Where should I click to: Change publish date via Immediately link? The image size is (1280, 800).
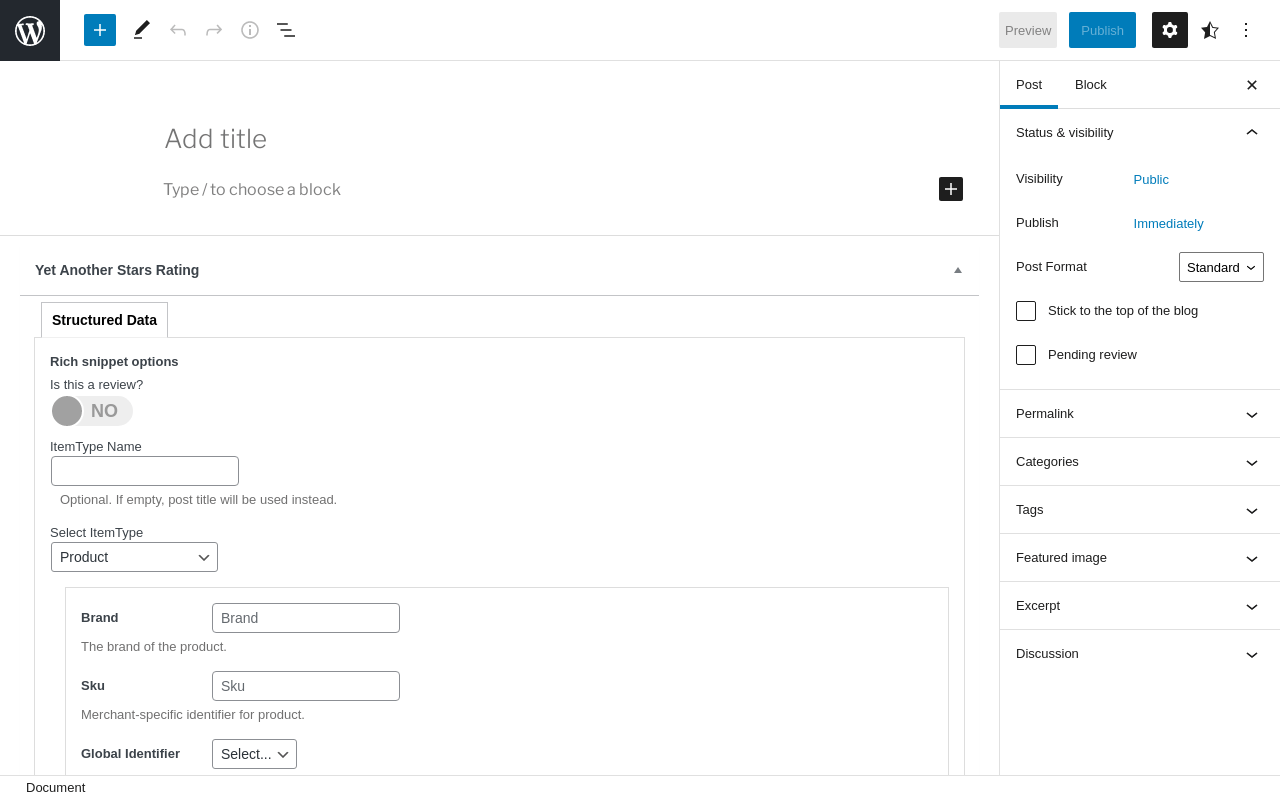tap(1169, 224)
